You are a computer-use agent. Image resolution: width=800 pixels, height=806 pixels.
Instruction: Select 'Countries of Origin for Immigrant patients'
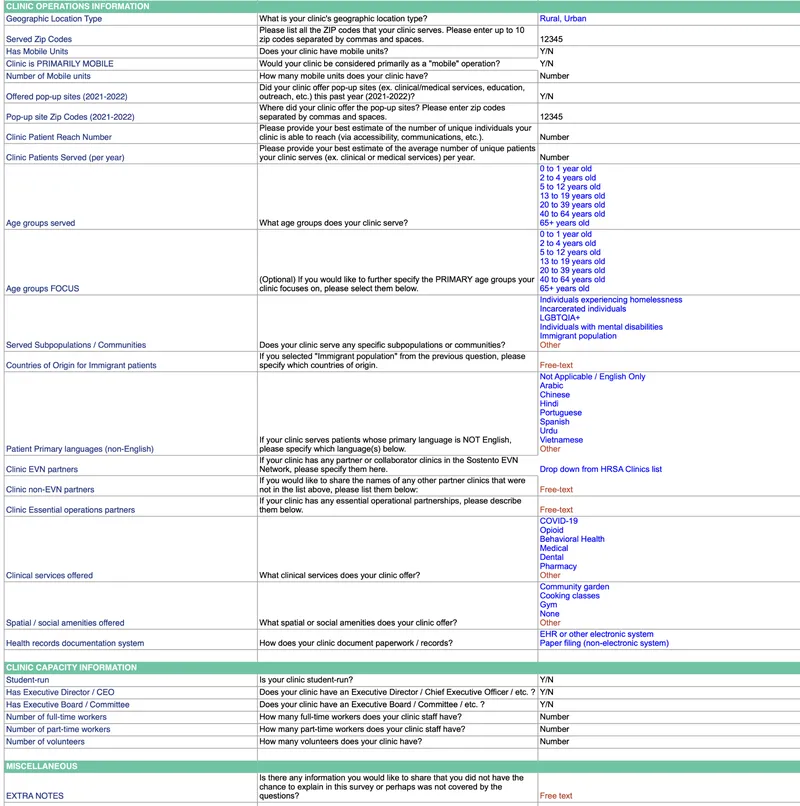click(81, 365)
